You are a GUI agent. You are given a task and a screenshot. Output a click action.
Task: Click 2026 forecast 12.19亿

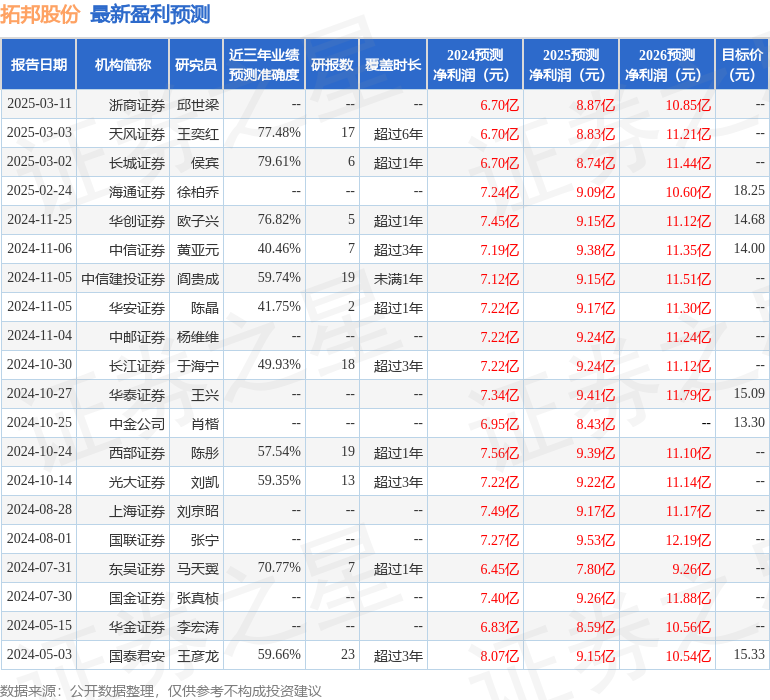click(688, 540)
